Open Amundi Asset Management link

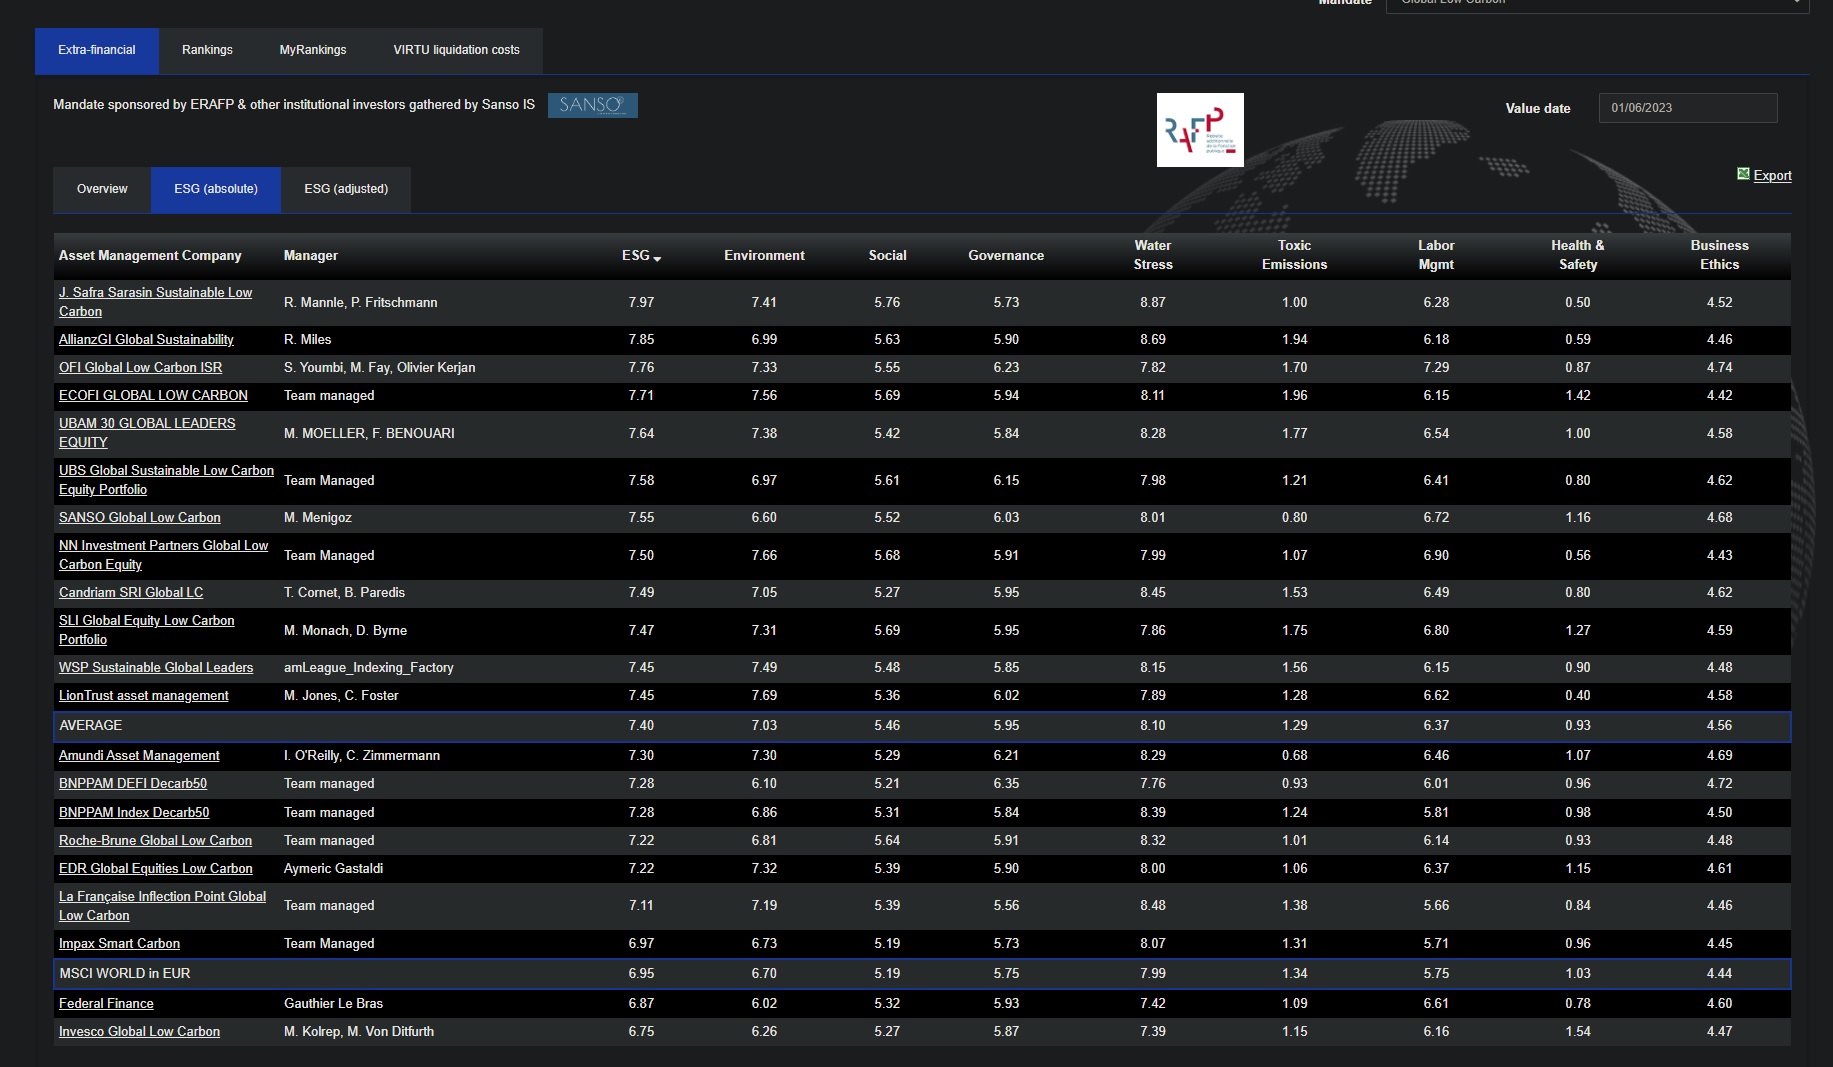coord(139,756)
